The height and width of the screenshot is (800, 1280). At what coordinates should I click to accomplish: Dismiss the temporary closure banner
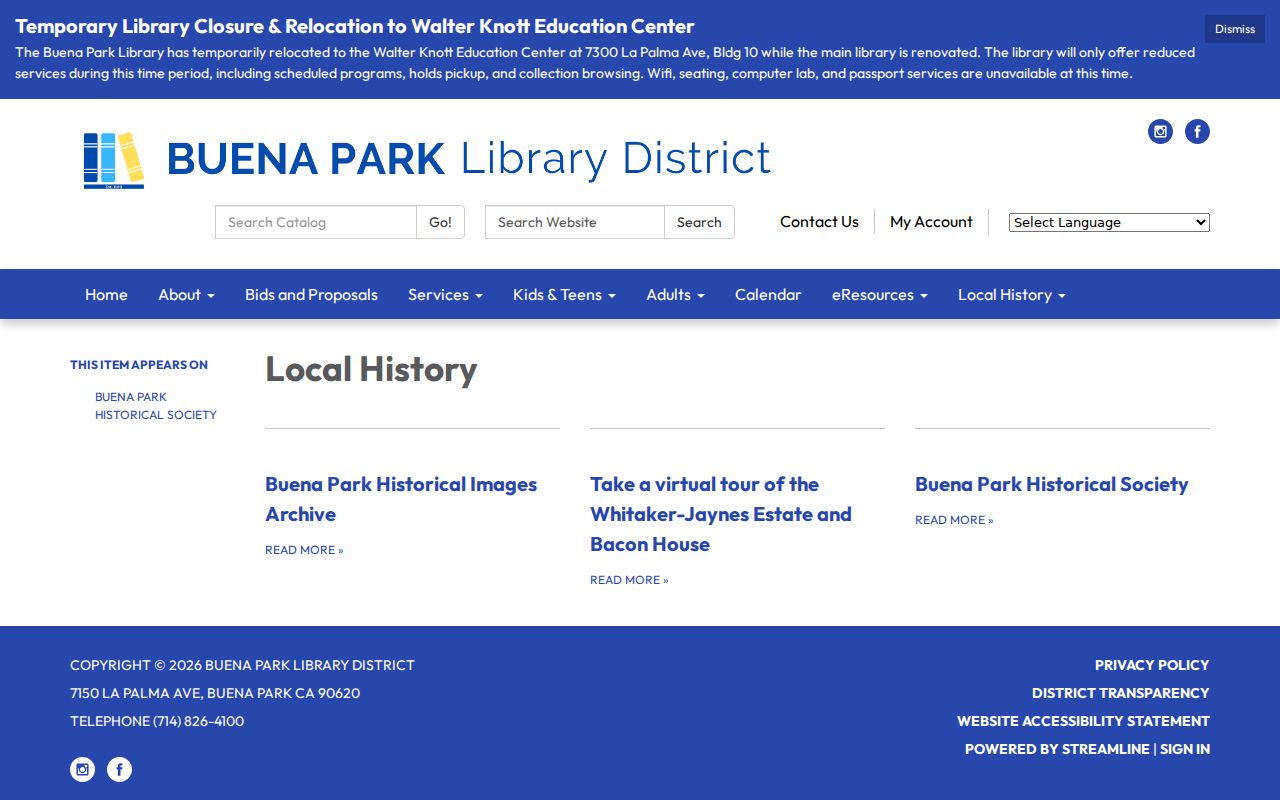(x=1235, y=29)
